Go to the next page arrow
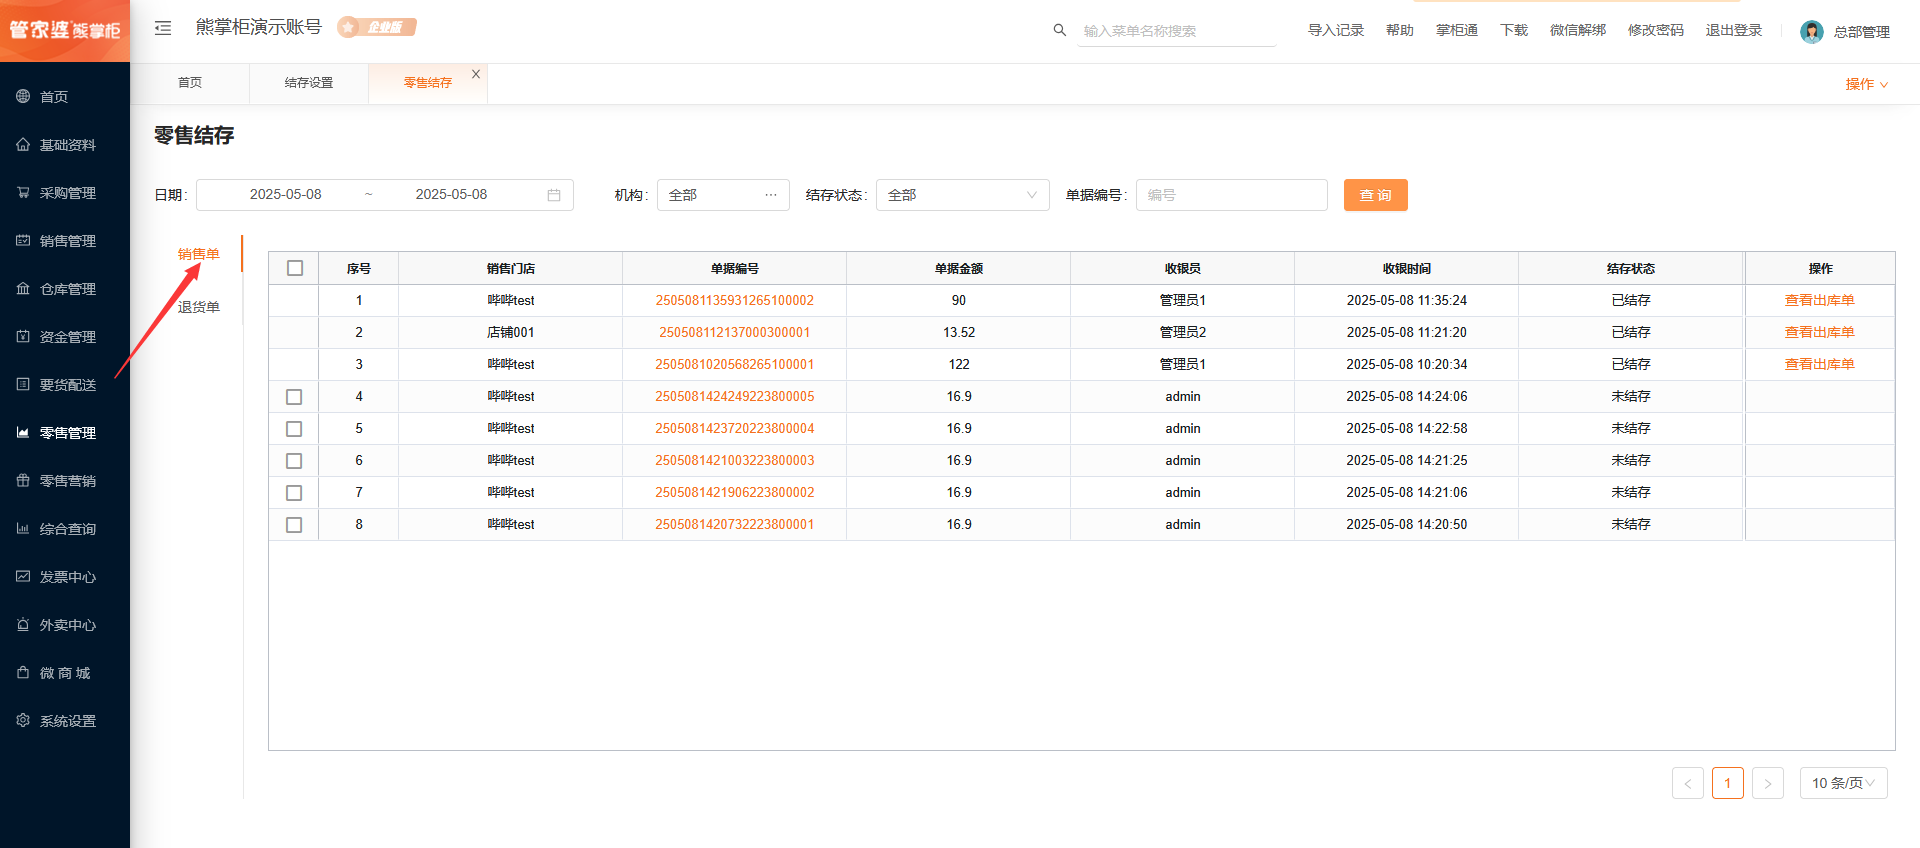The height and width of the screenshot is (848, 1920). tap(1768, 783)
